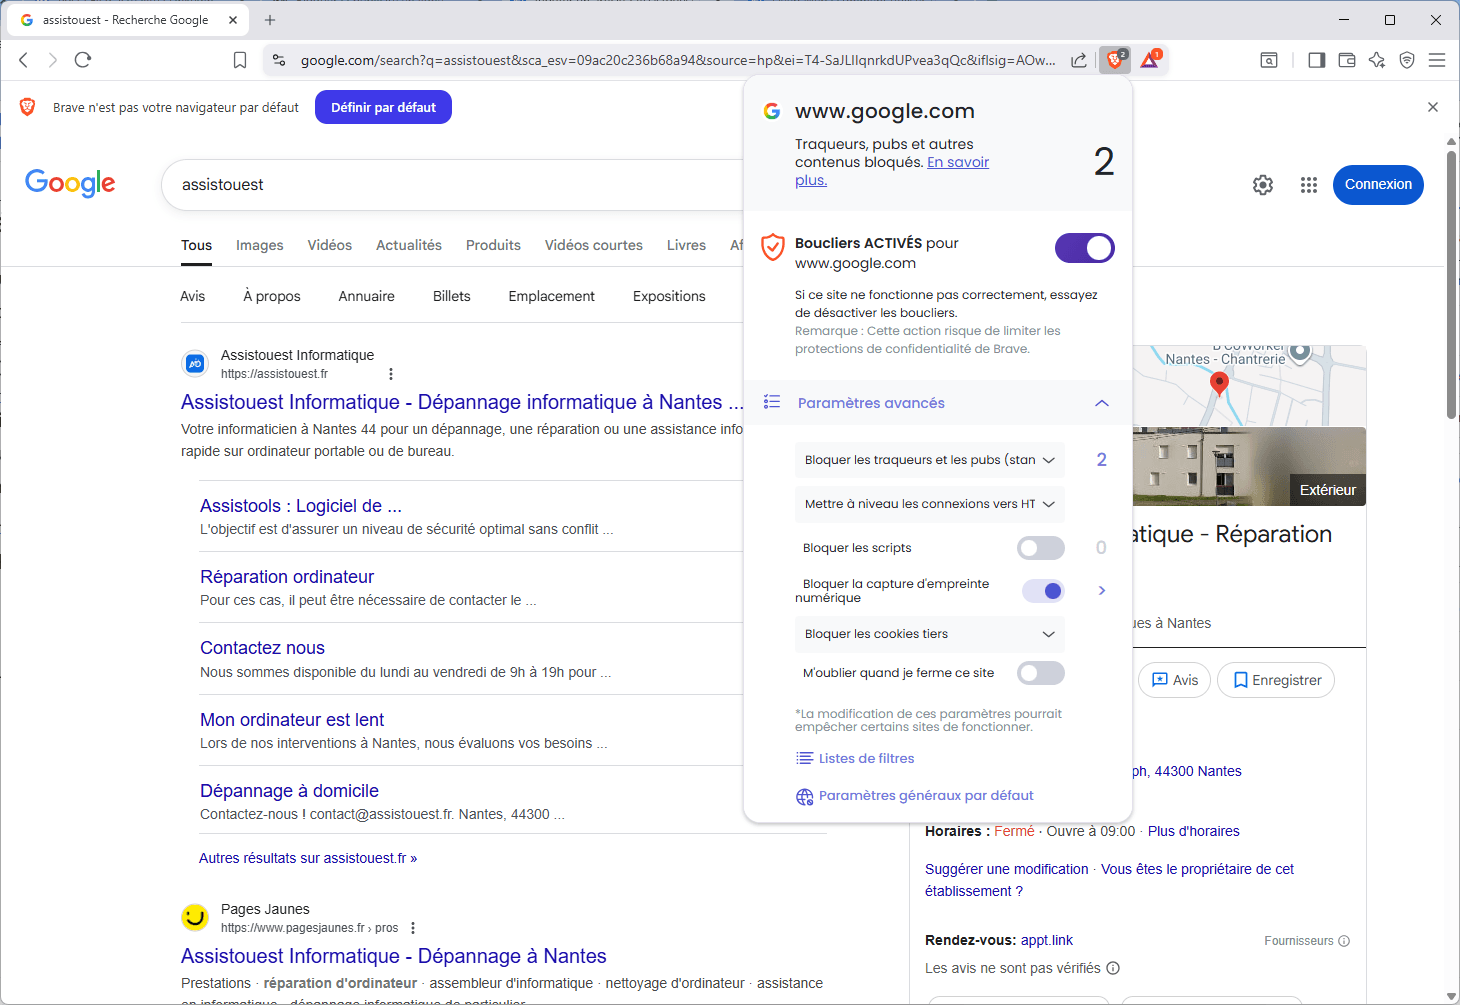Viewport: 1460px width, 1005px height.
Task: Open the Contactez nous result link
Action: point(262,648)
